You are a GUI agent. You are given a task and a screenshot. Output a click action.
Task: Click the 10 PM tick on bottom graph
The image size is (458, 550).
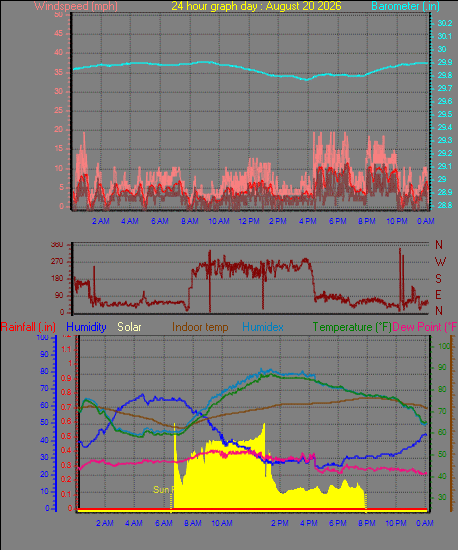(396, 523)
